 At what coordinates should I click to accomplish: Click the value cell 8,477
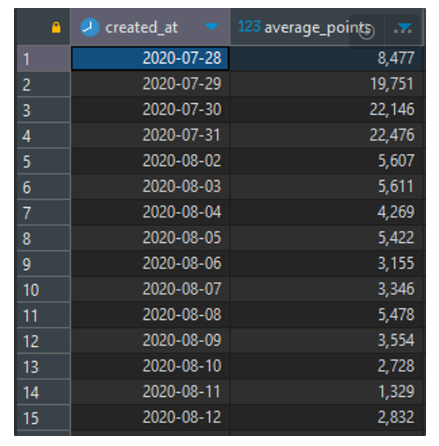coord(327,58)
